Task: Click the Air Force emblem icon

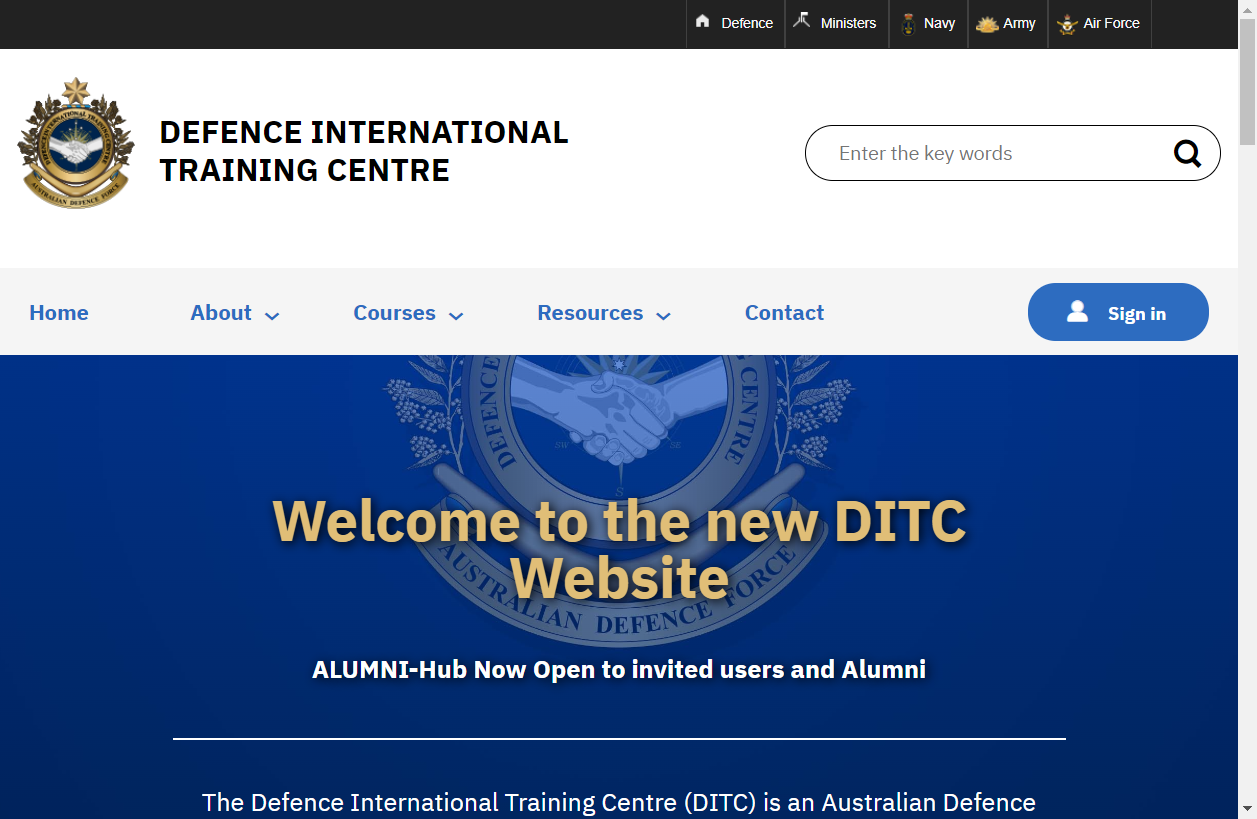Action: 1067,24
